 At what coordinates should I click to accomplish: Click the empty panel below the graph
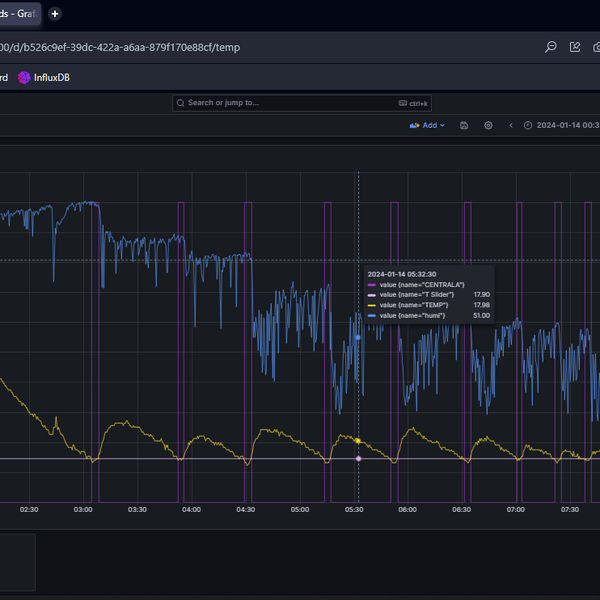[17, 562]
